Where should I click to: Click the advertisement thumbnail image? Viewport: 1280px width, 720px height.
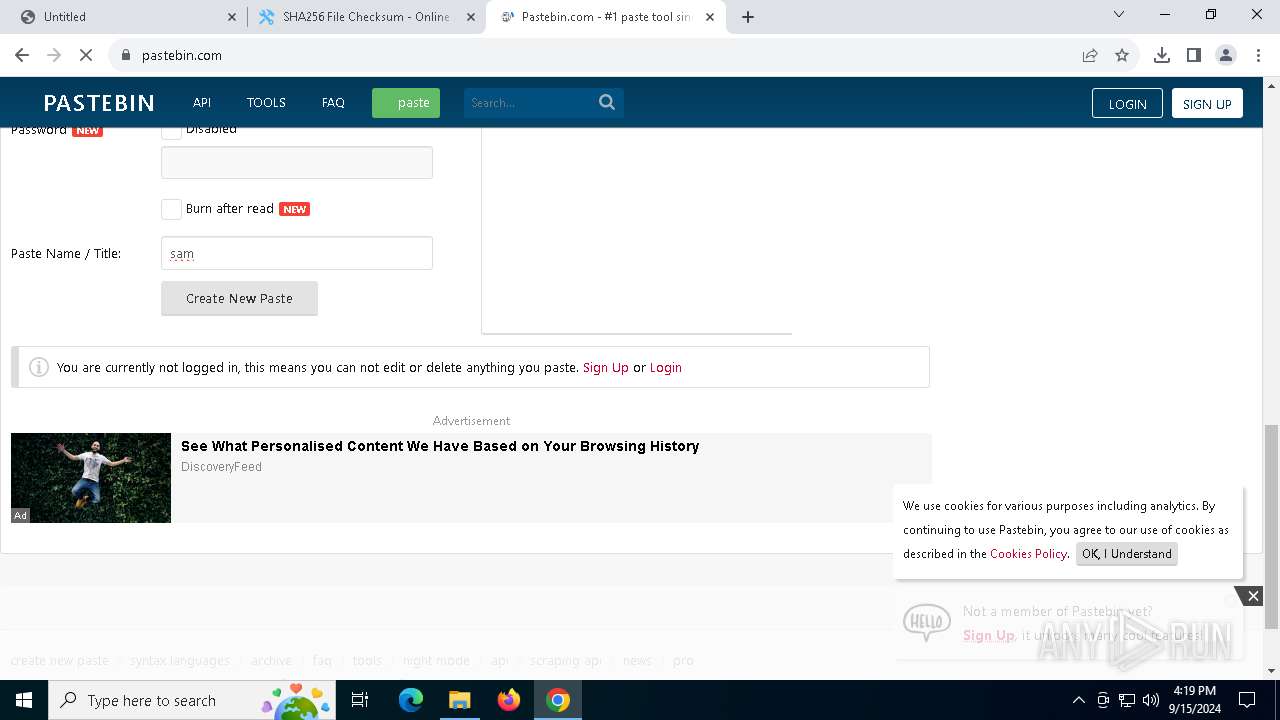coord(91,478)
